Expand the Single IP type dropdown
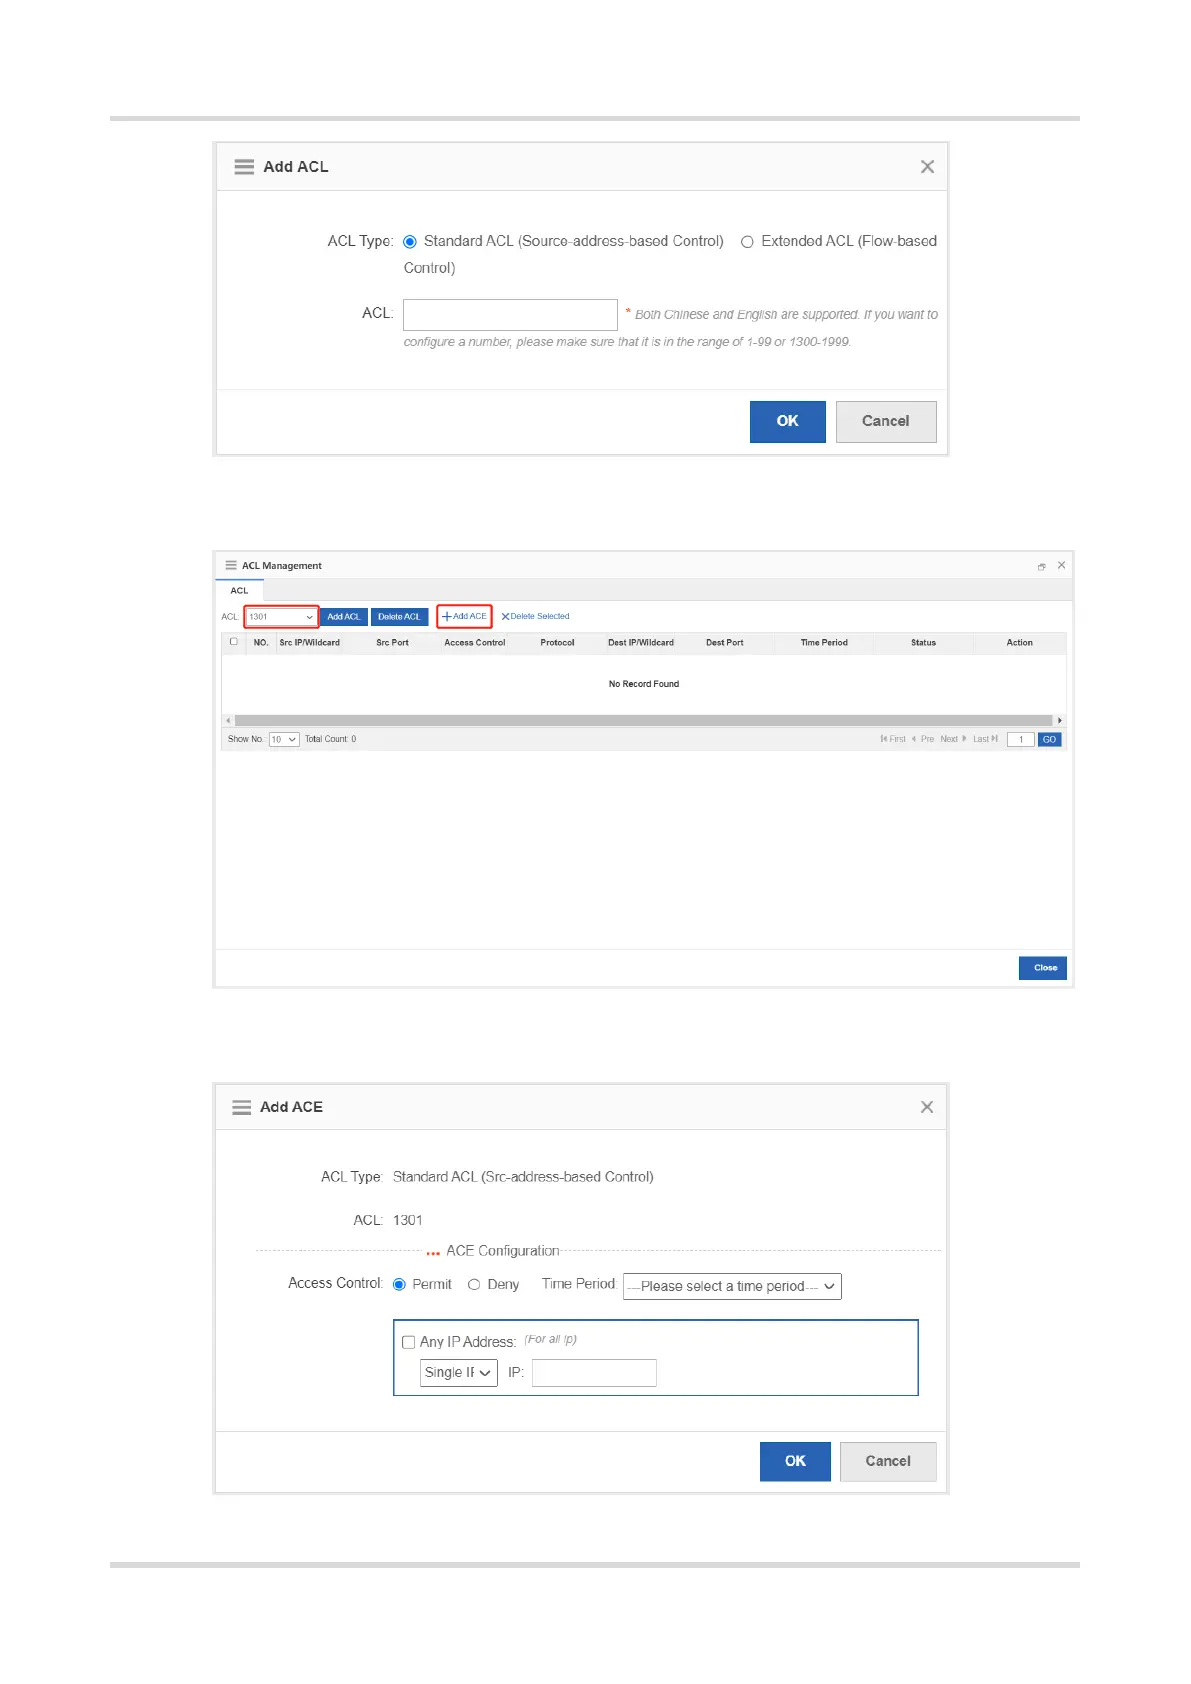This screenshot has width=1191, height=1684. coord(458,1373)
